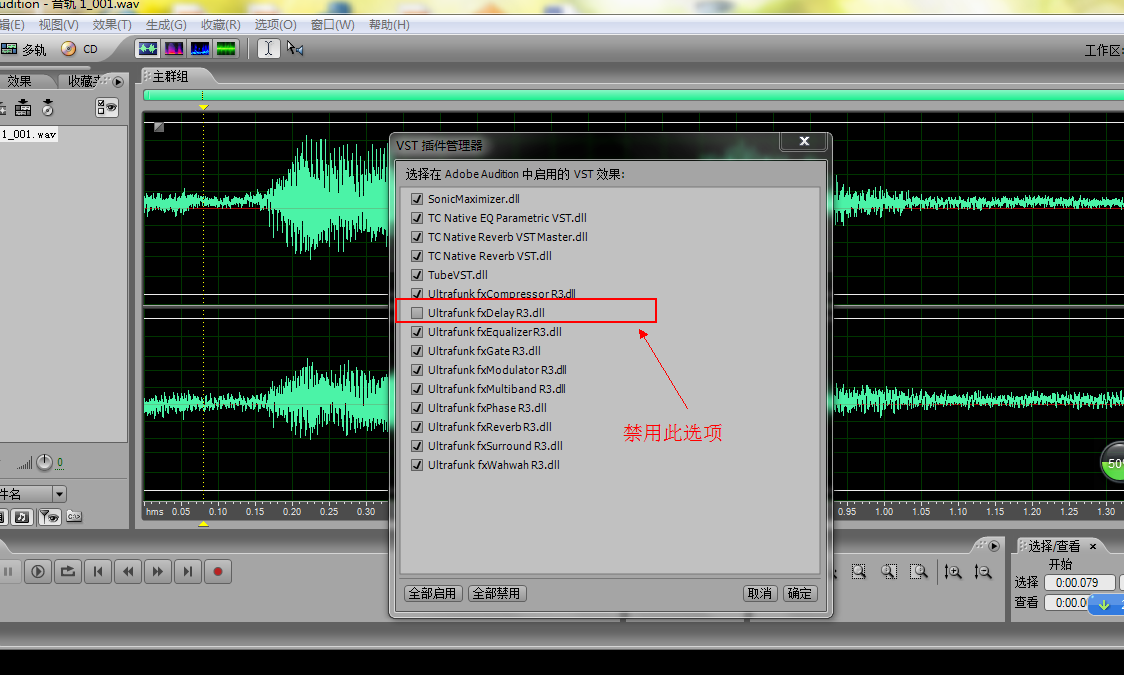Uncheck Ultrafunk fxMultiband R3.dll

[x=416, y=388]
